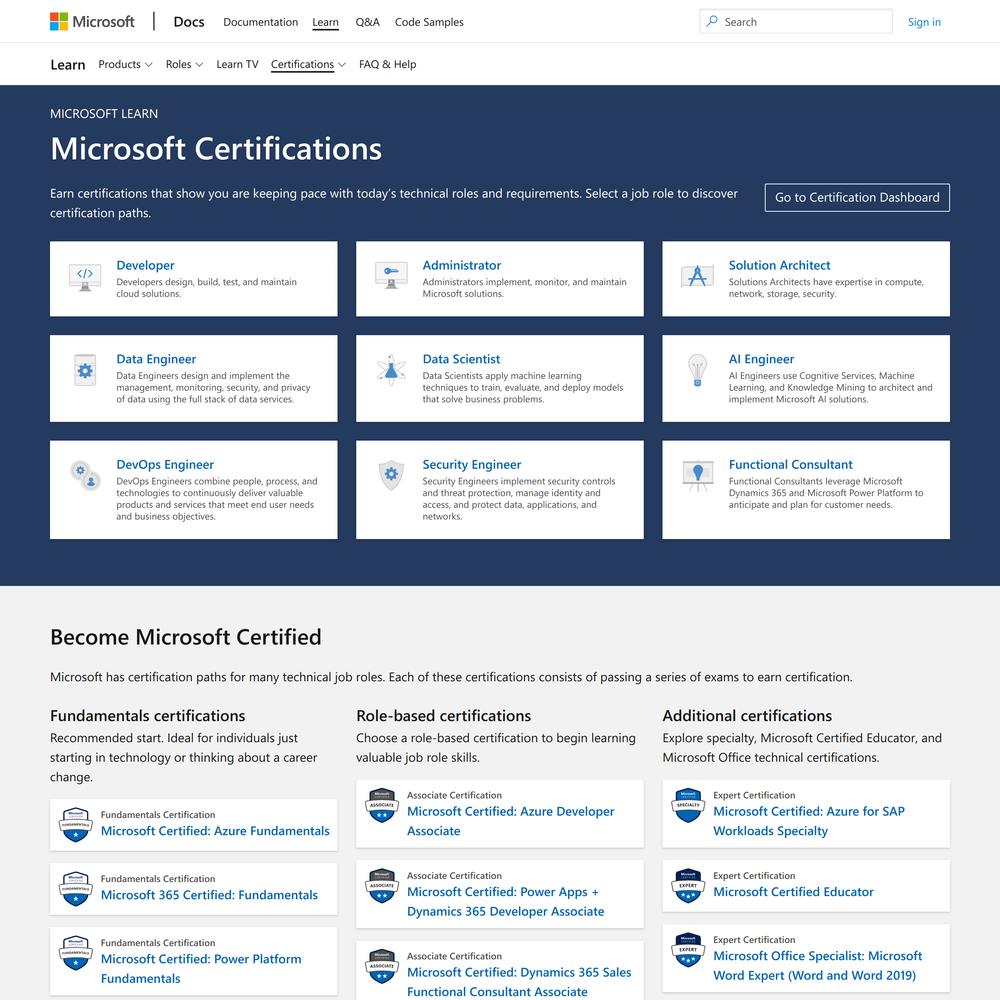
Task: Click the Data Engineer gear icon
Action: [85, 371]
